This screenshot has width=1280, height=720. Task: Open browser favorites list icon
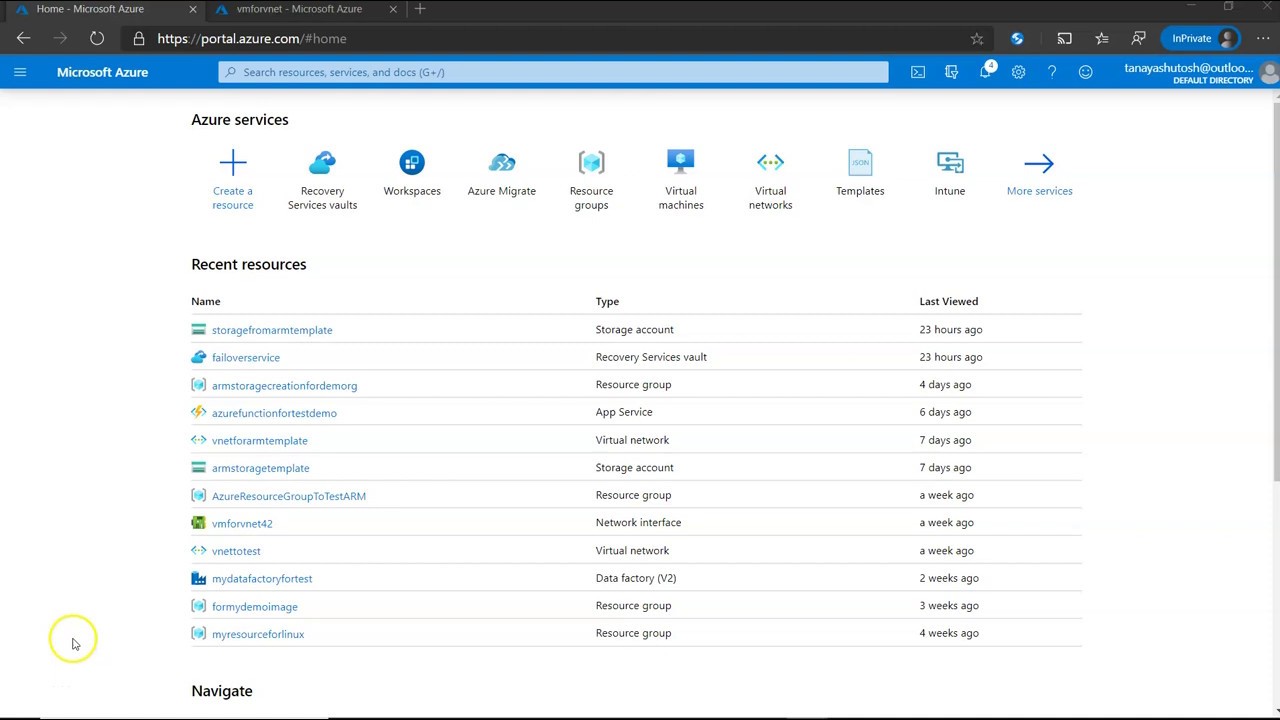1101,38
